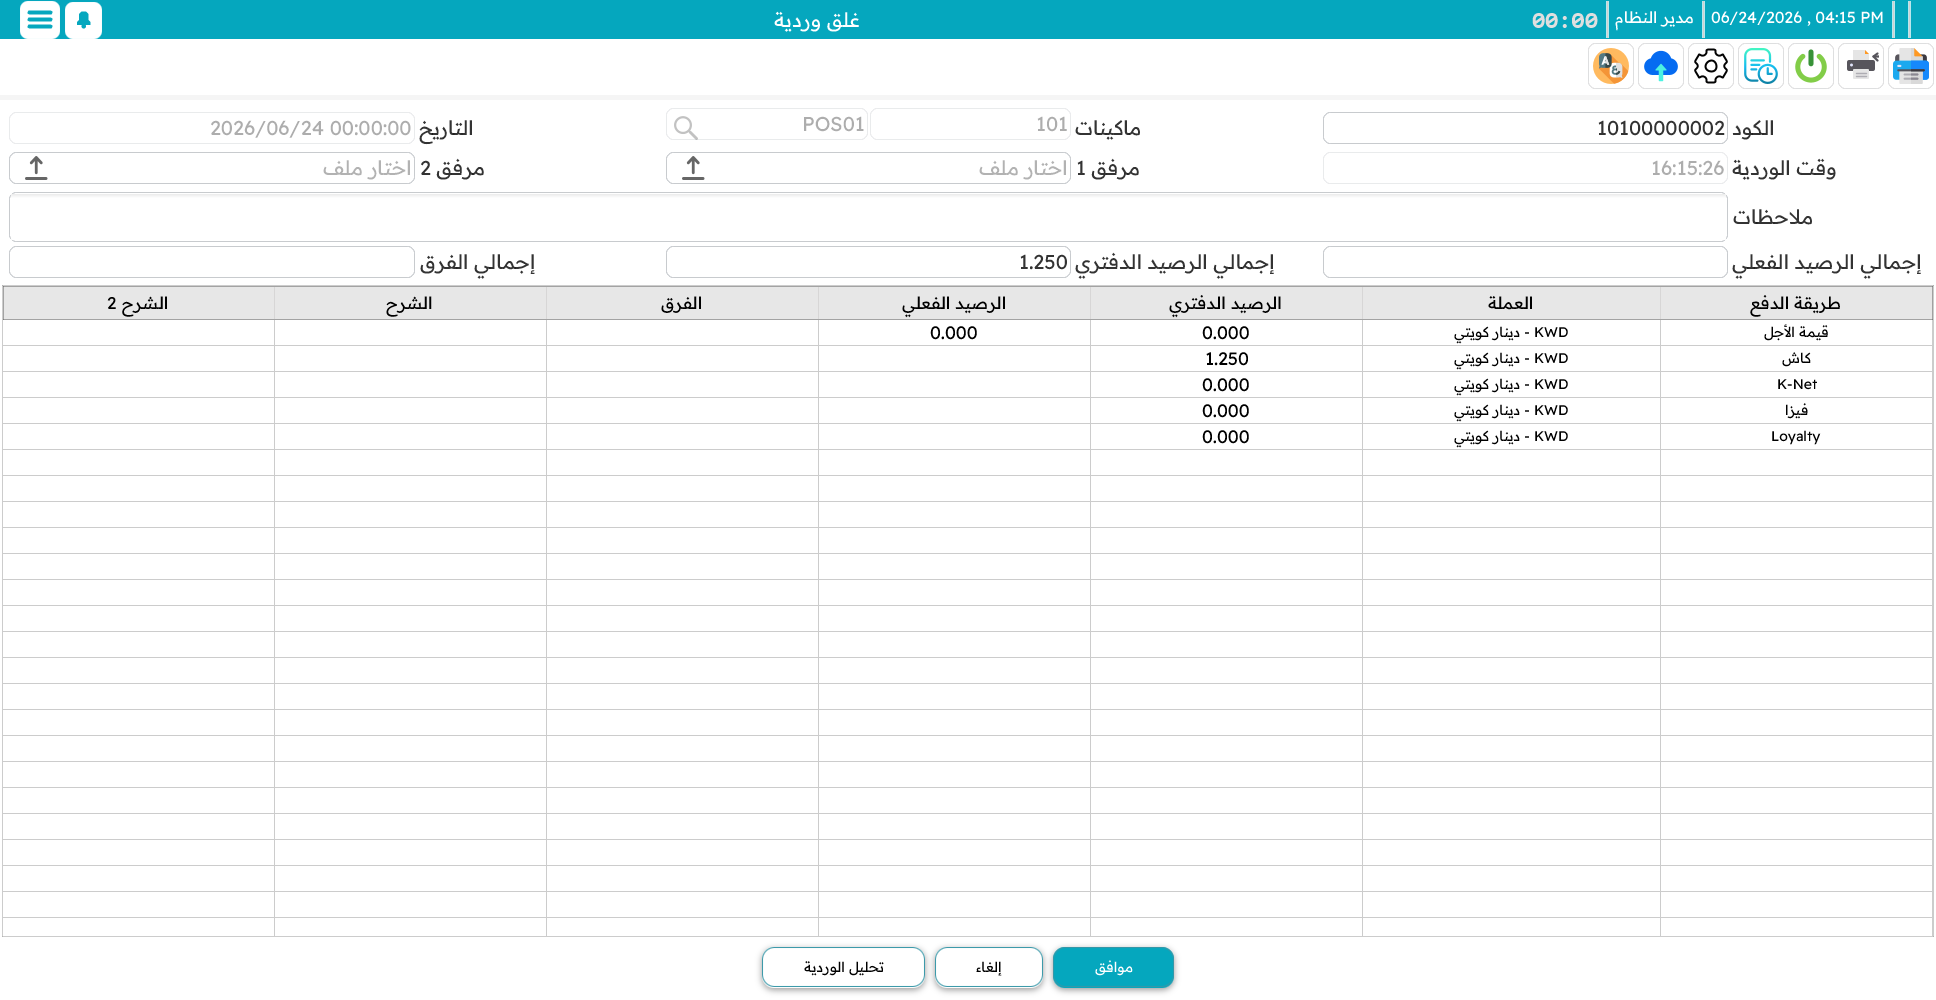The width and height of the screenshot is (1936, 1000).
Task: Click the gray printer icon
Action: (1861, 67)
